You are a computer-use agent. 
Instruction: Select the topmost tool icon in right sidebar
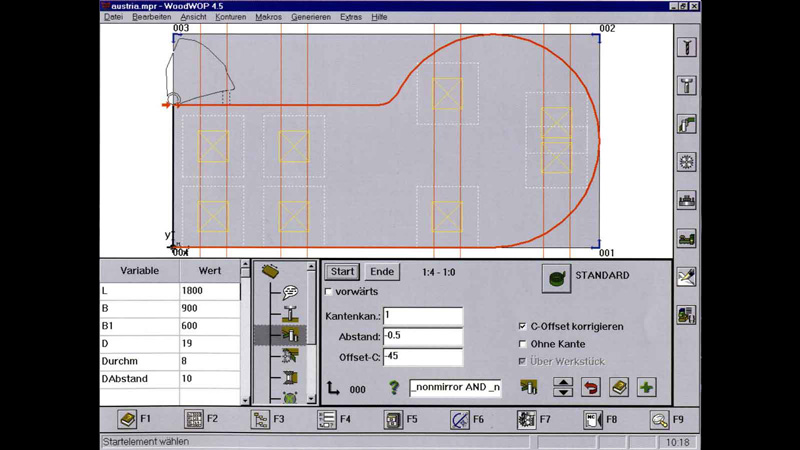coord(687,48)
